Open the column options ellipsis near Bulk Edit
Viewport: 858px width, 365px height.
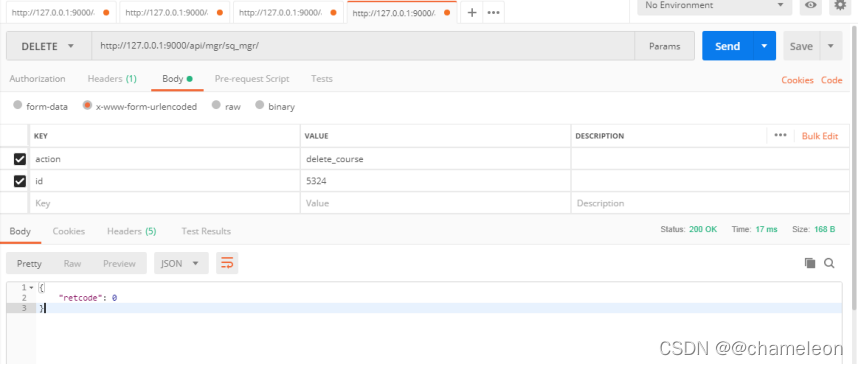coord(780,136)
